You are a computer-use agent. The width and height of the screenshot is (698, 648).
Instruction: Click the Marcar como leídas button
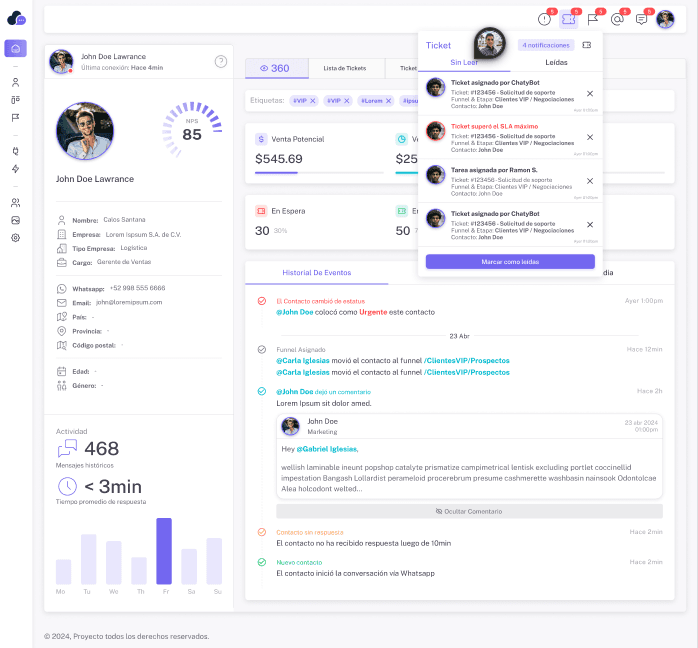click(510, 262)
